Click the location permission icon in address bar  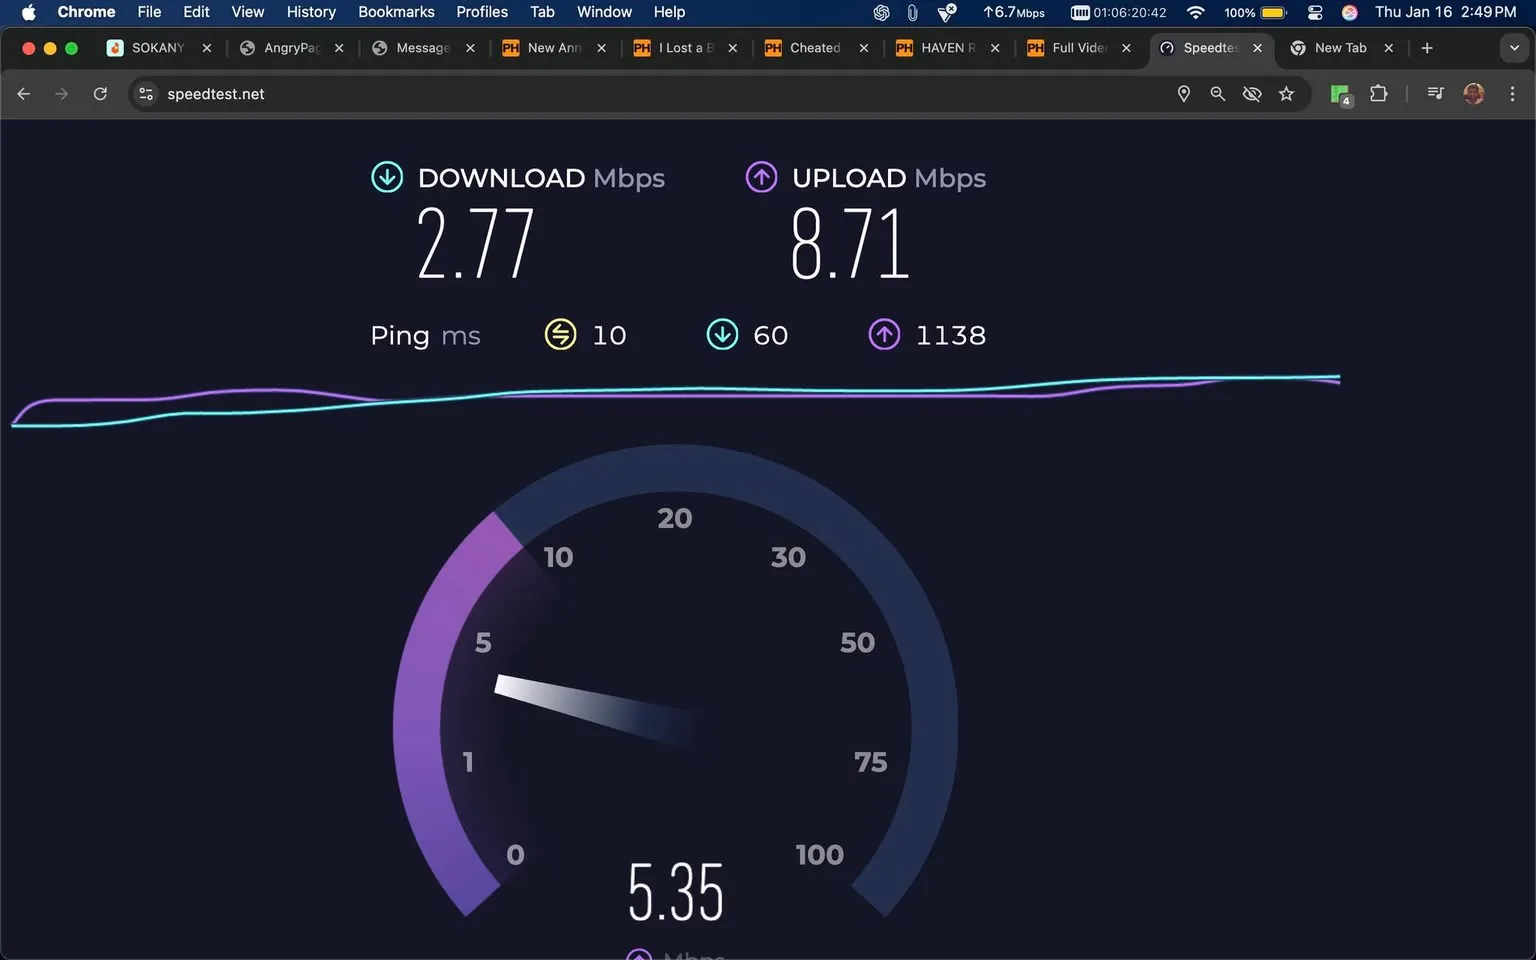point(1183,93)
